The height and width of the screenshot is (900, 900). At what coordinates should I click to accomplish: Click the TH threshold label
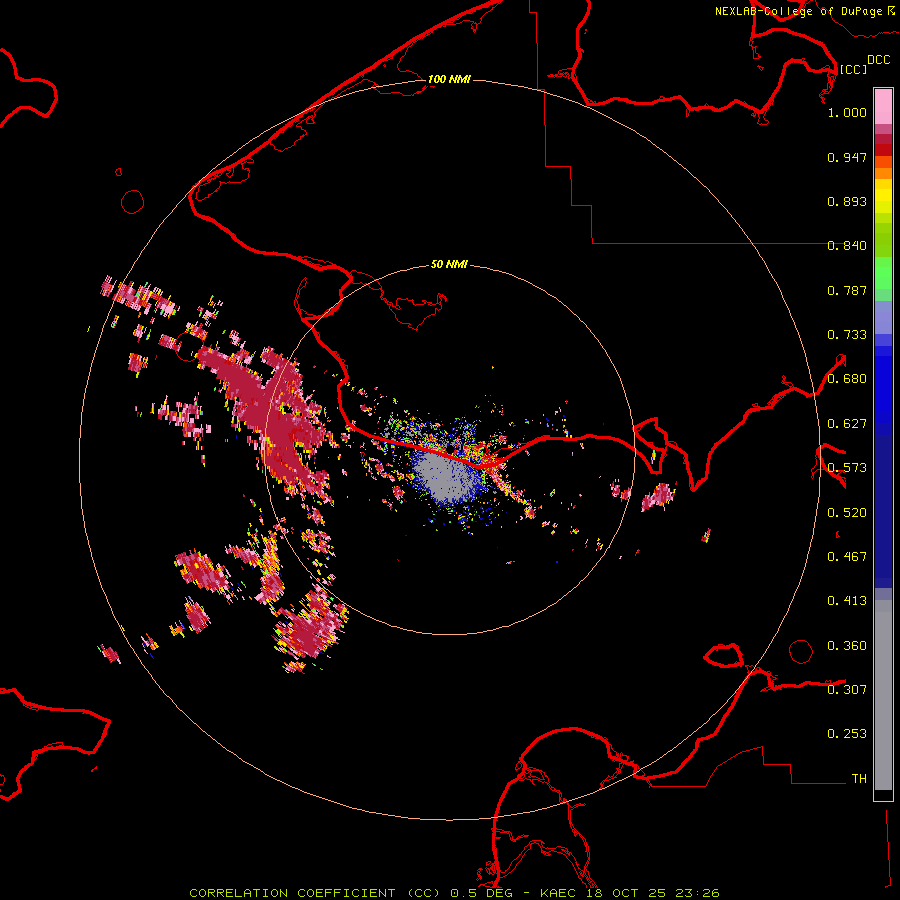859,779
